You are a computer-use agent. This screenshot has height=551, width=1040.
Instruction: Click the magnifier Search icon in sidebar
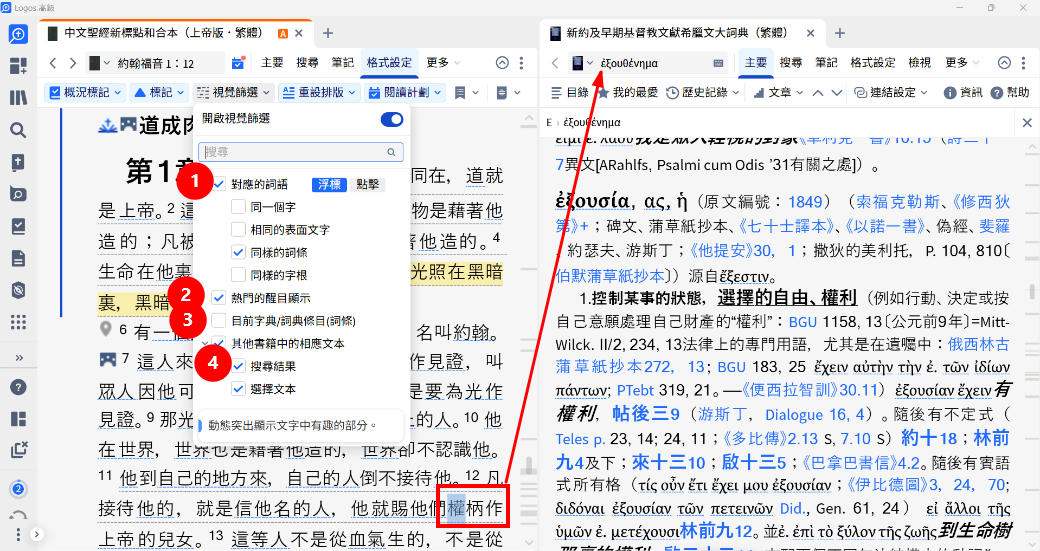click(18, 130)
